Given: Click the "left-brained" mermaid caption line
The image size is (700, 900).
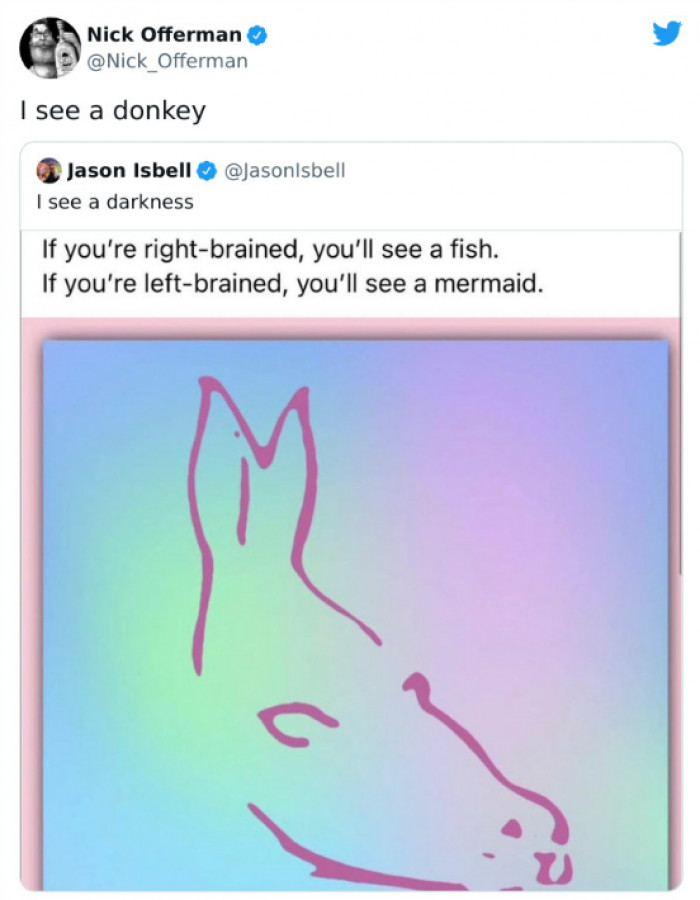Looking at the screenshot, I should point(292,285).
